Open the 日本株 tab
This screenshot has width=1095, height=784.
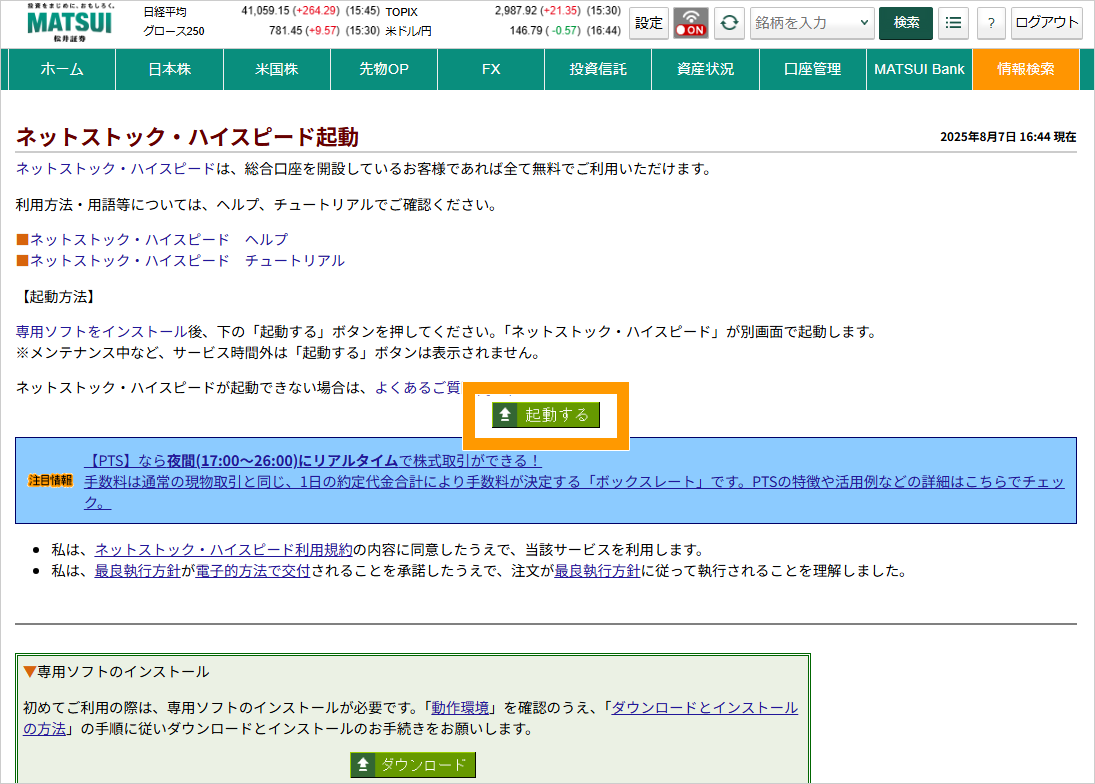pyautogui.click(x=170, y=69)
